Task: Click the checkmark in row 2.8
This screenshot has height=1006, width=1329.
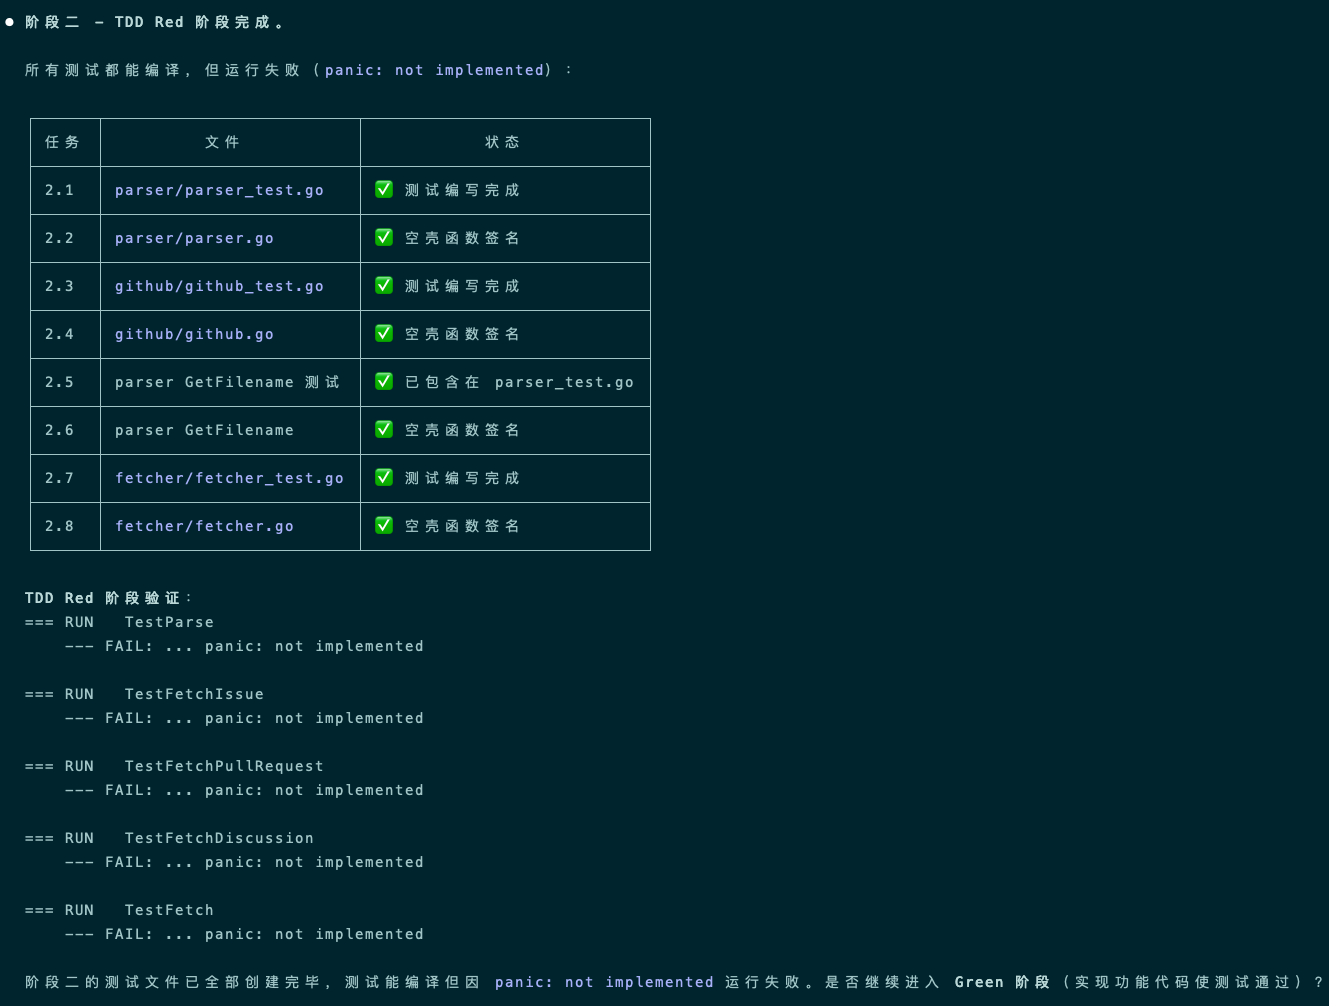Action: pos(384,526)
